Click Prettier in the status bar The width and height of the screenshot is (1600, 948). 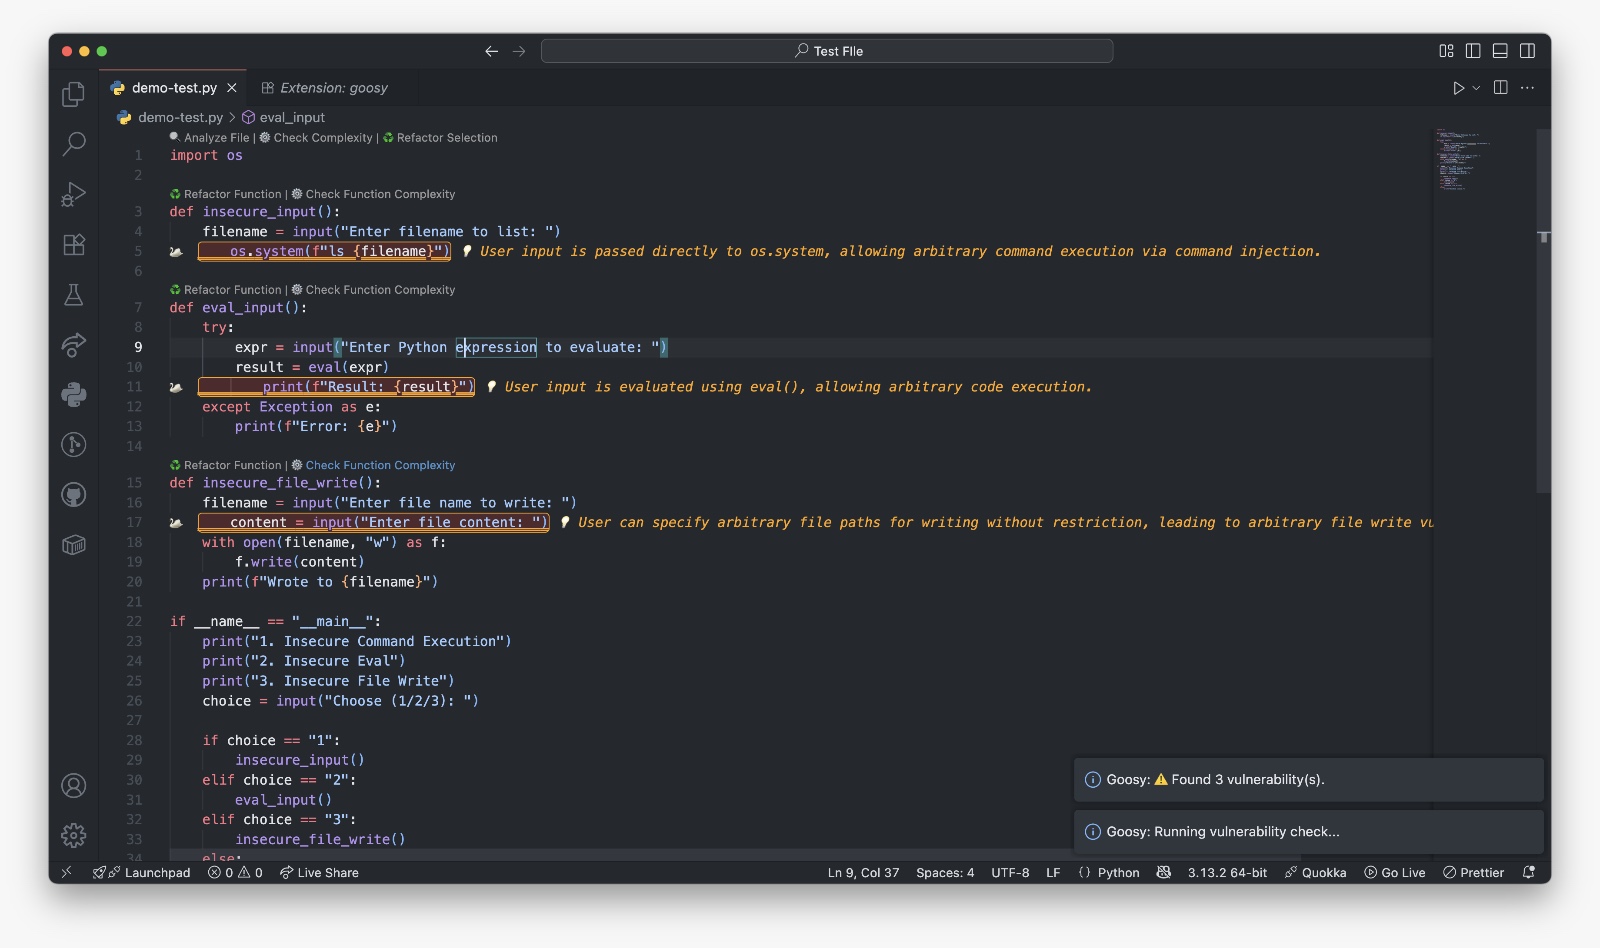pyautogui.click(x=1473, y=872)
